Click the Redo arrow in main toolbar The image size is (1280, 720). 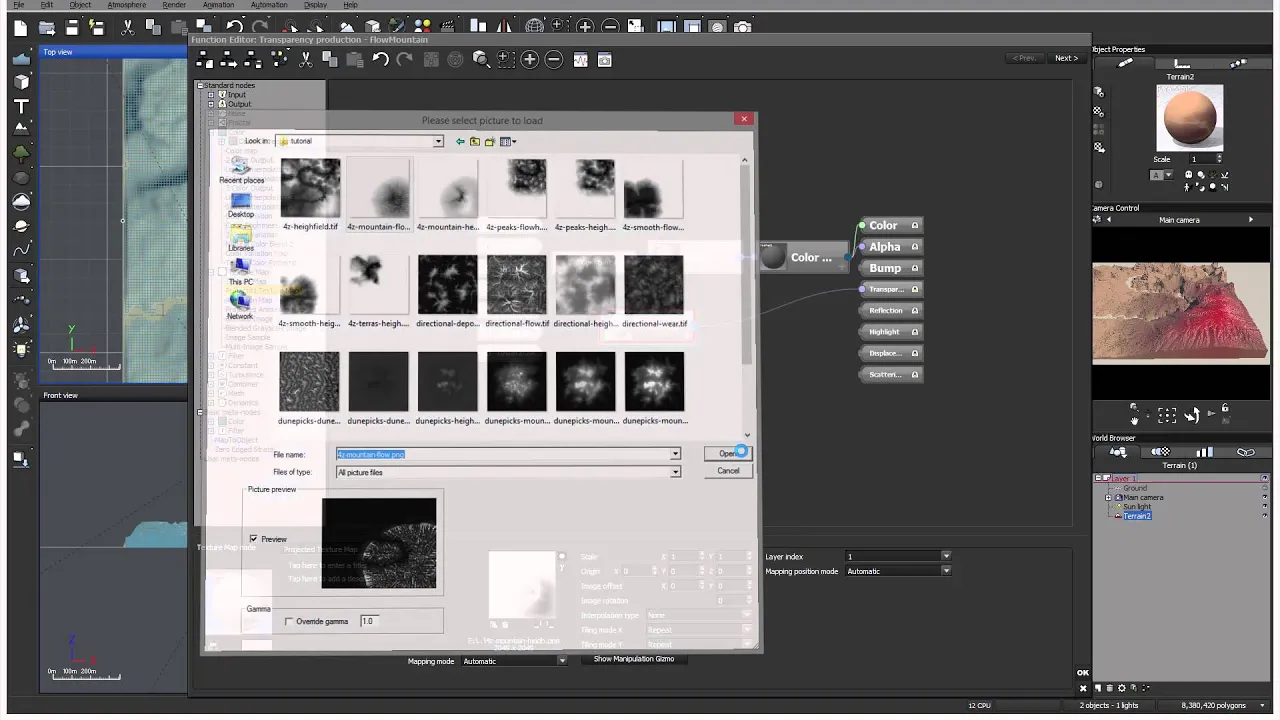260,27
